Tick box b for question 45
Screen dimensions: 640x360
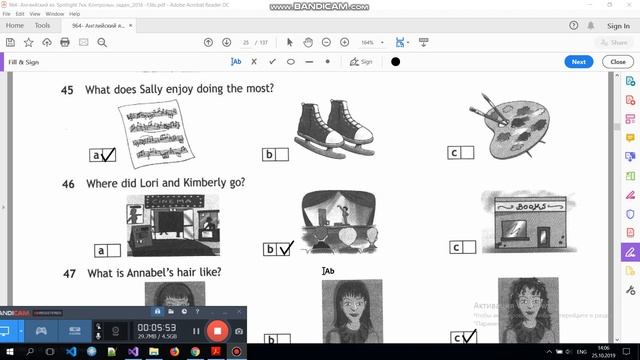pos(282,154)
